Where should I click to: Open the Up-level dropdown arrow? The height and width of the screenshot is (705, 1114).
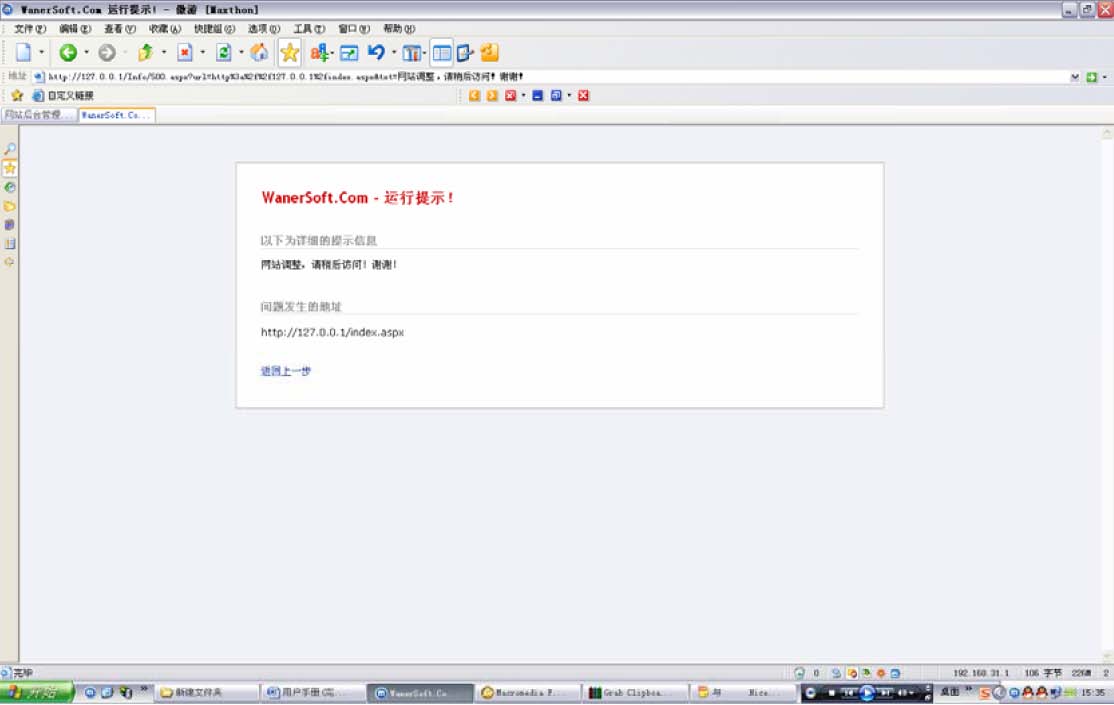coord(163,53)
